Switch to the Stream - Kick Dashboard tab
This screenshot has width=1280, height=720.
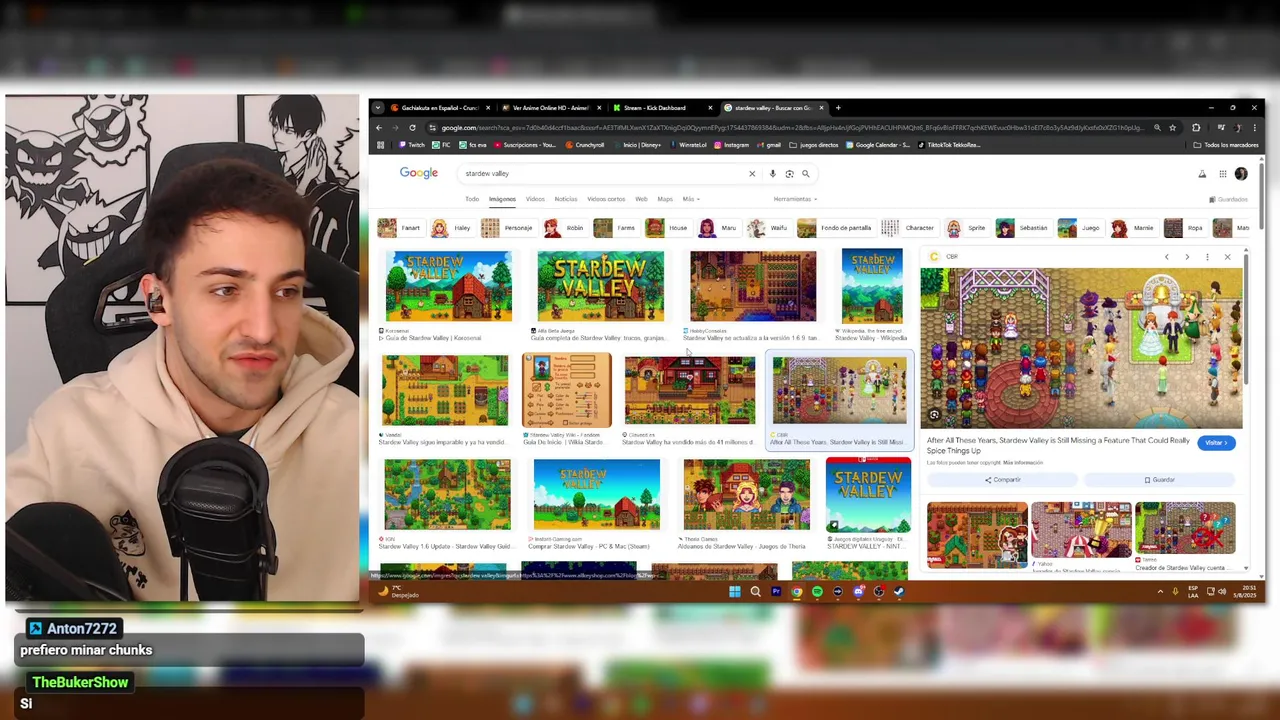[x=662, y=108]
